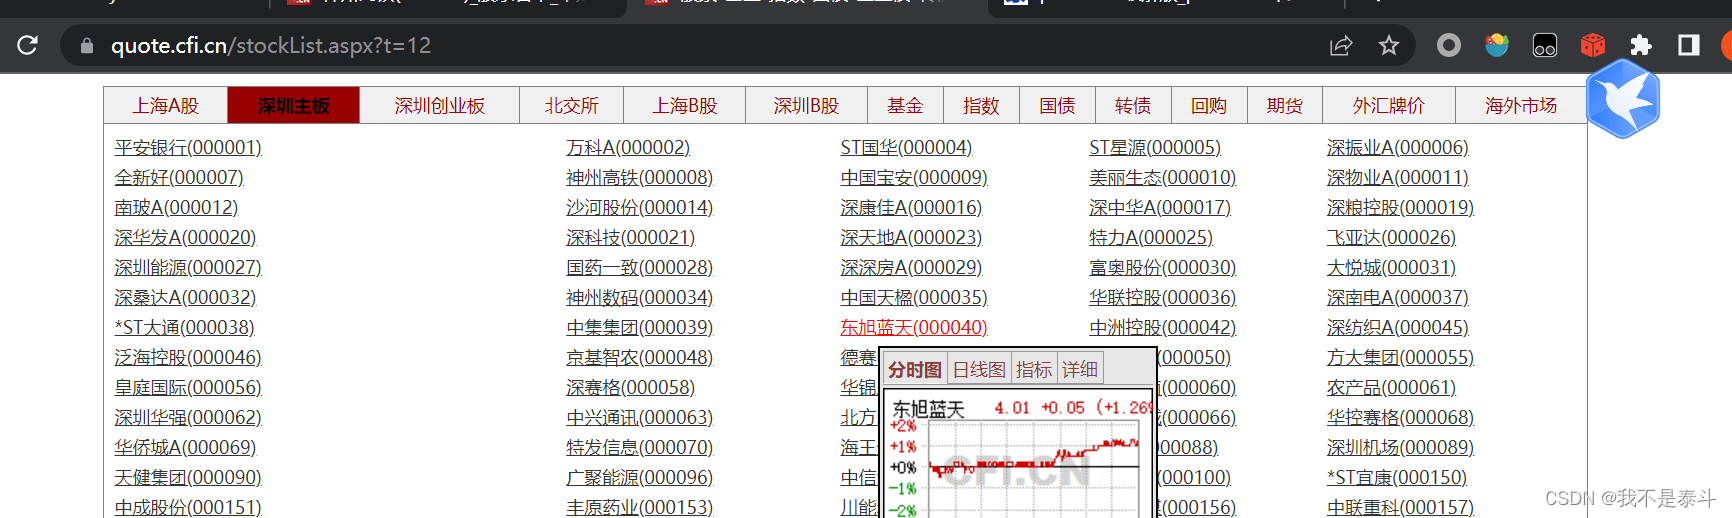Open stock link 中洲控股(000042)
The width and height of the screenshot is (1732, 518).
click(1163, 328)
